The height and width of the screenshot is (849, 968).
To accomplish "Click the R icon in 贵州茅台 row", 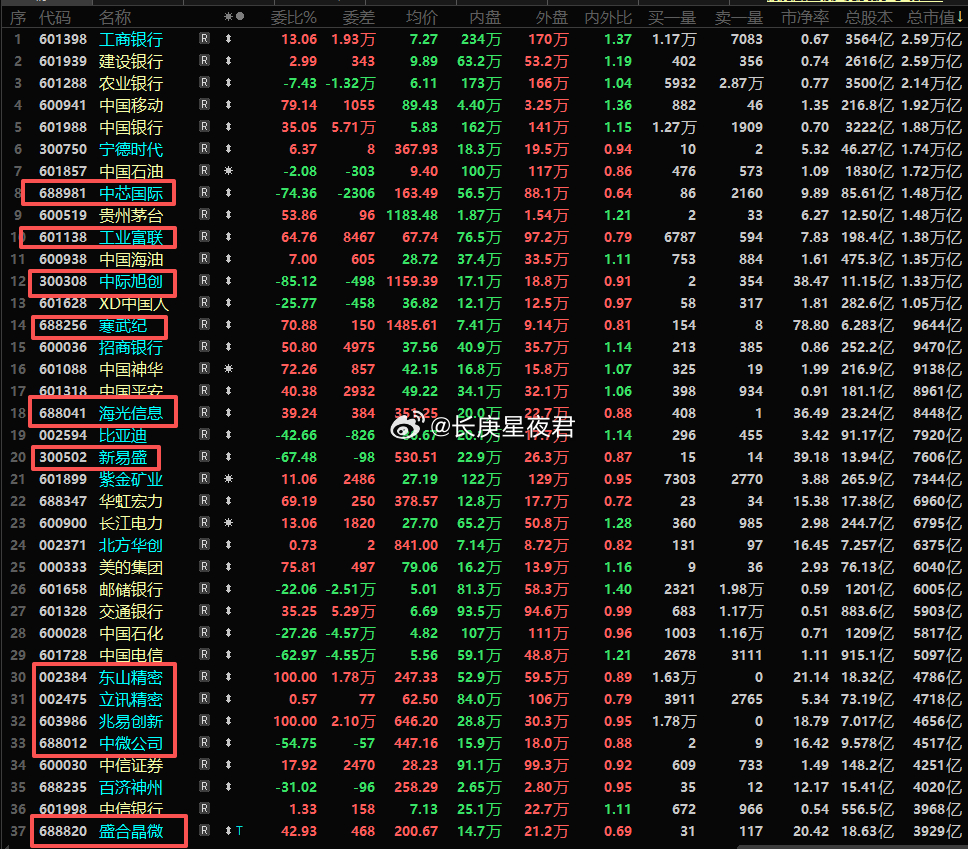I will tap(204, 215).
